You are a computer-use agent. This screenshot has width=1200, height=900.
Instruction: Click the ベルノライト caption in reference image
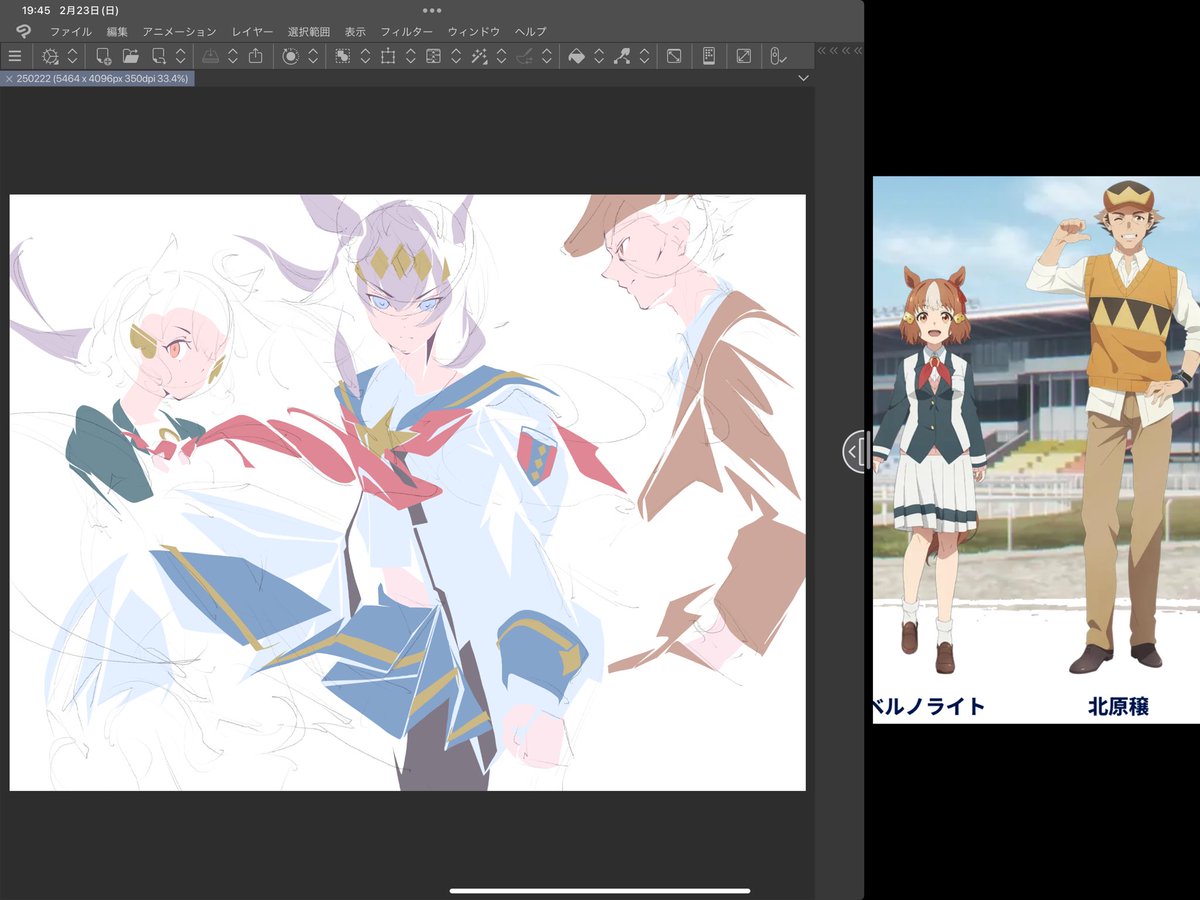[929, 707]
